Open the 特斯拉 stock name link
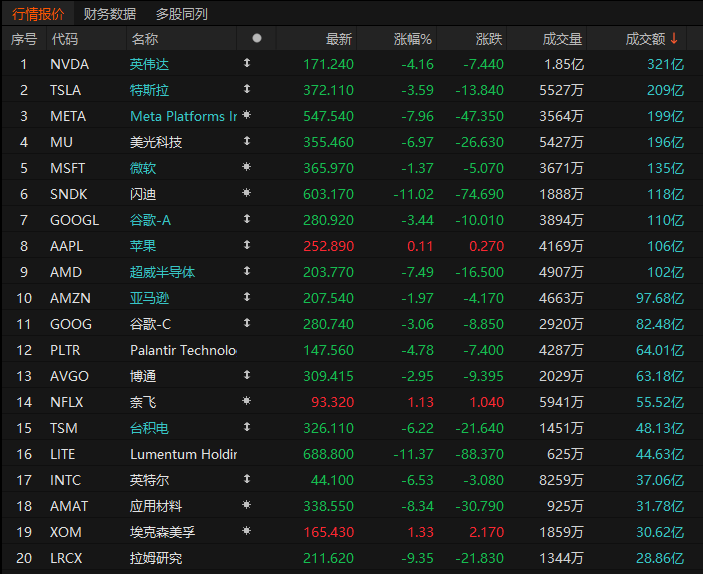 (149, 90)
